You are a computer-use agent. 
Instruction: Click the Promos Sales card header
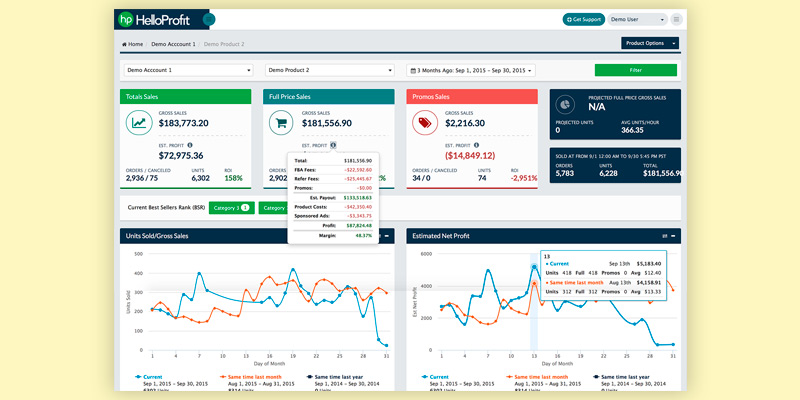(x=472, y=96)
